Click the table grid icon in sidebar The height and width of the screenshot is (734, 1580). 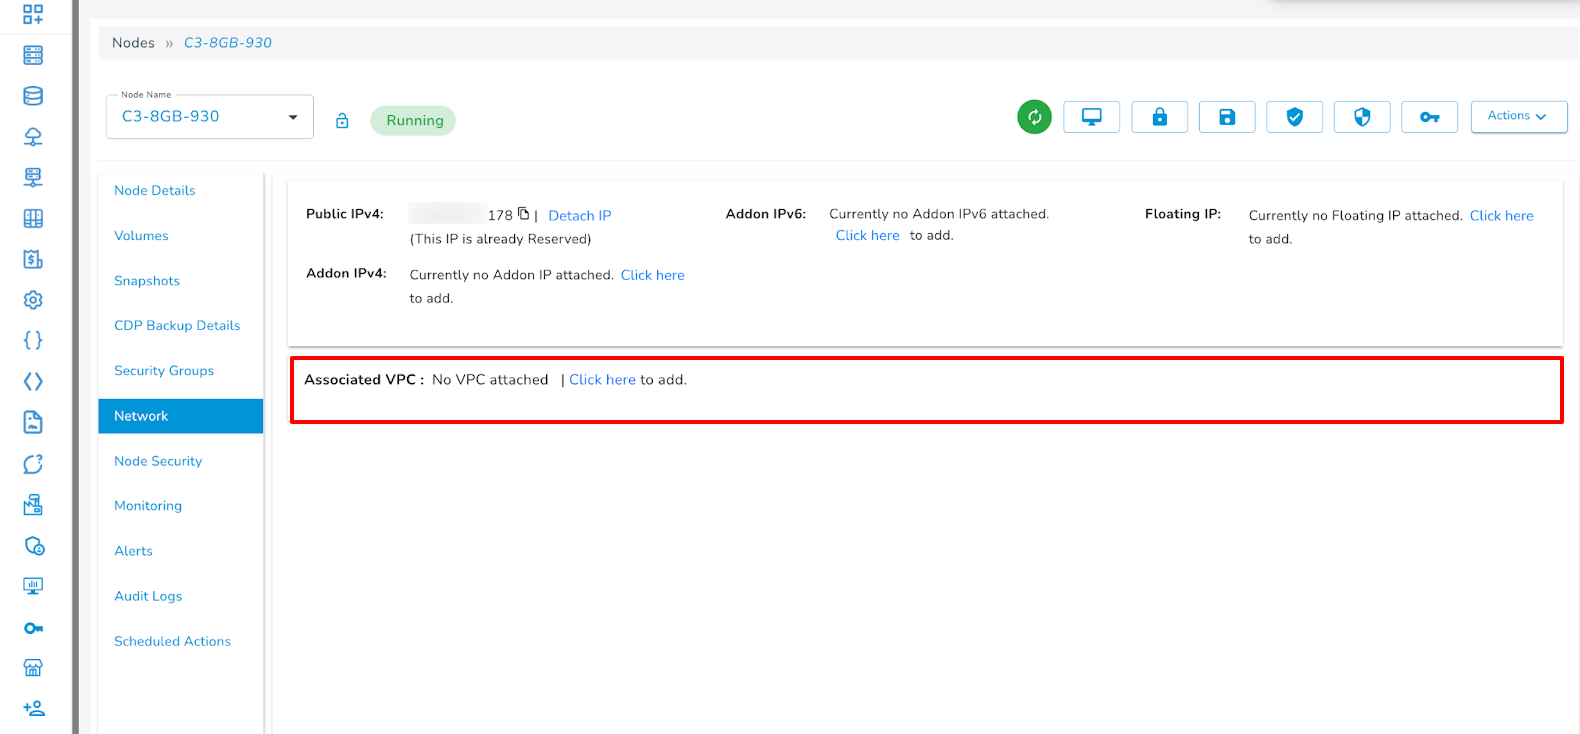(33, 218)
